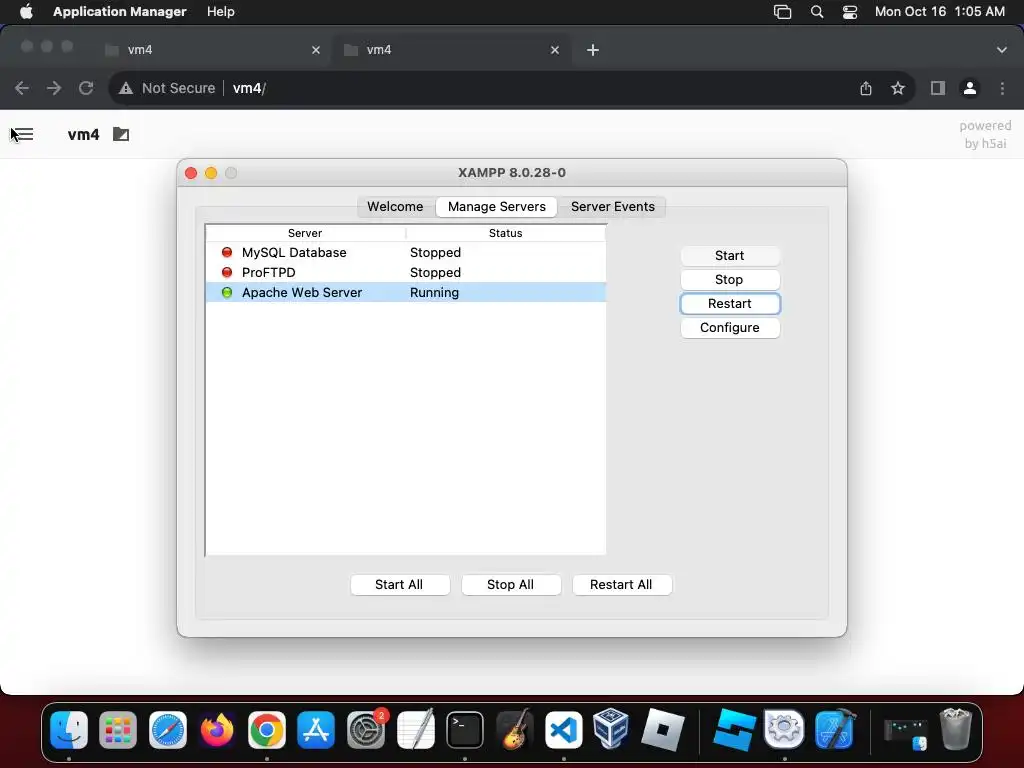
Task: Open GarageBand from the Dock
Action: pyautogui.click(x=514, y=729)
